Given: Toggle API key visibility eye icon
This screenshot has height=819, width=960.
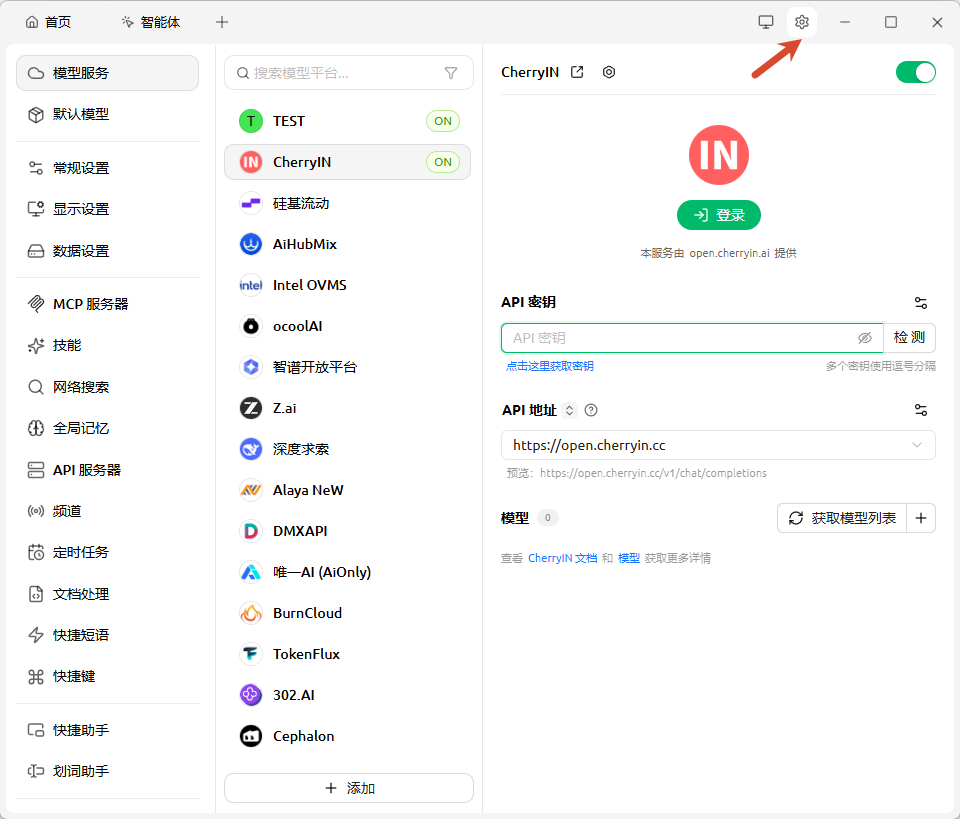Looking at the screenshot, I should [x=864, y=338].
